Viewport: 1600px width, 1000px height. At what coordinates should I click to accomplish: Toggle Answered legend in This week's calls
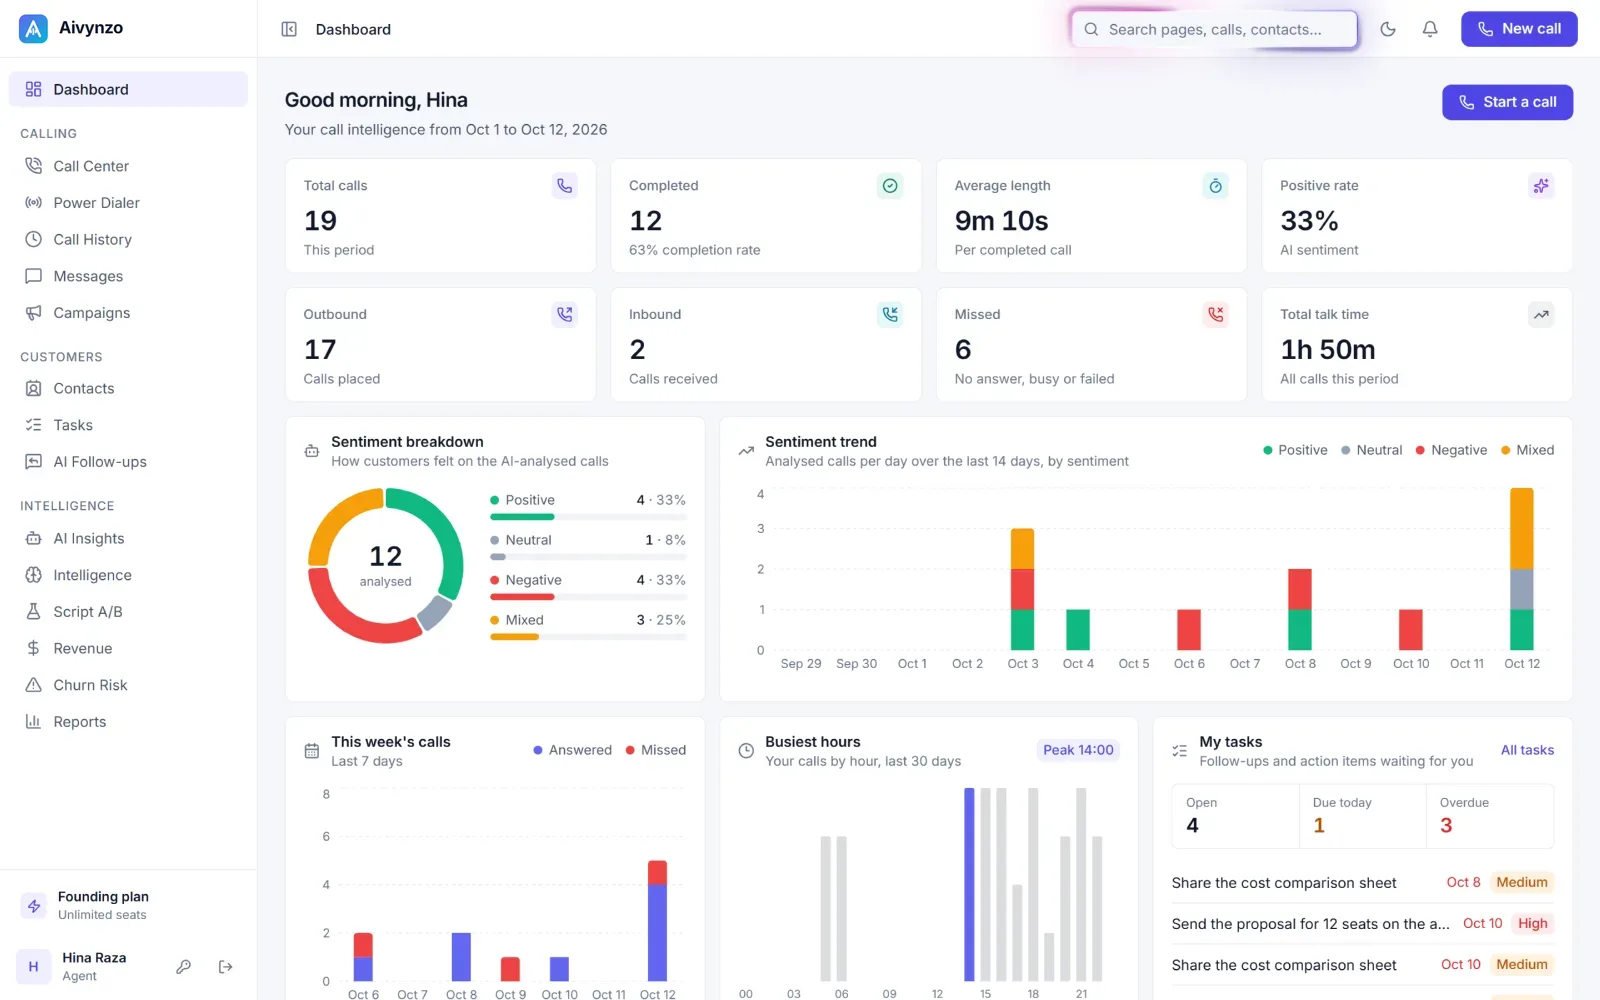tap(572, 750)
